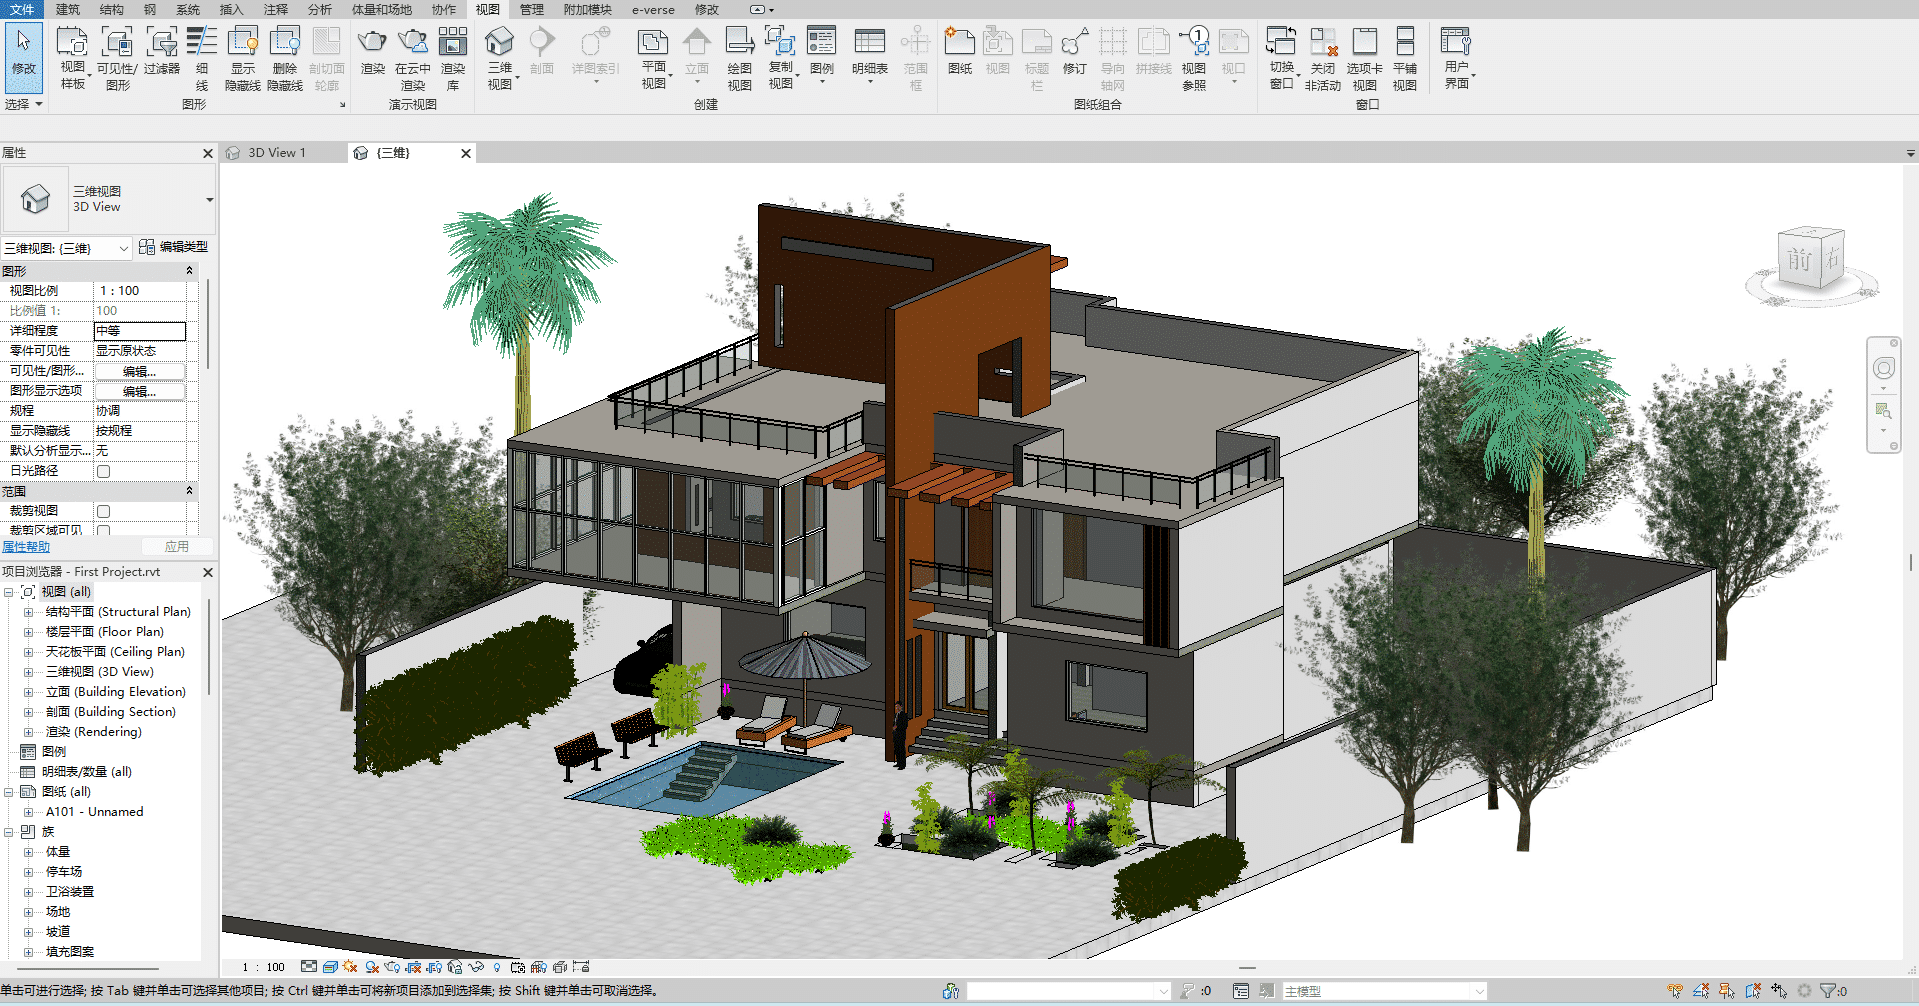
Task: Click 编辑 button for 可见性/图形
Action: click(140, 371)
